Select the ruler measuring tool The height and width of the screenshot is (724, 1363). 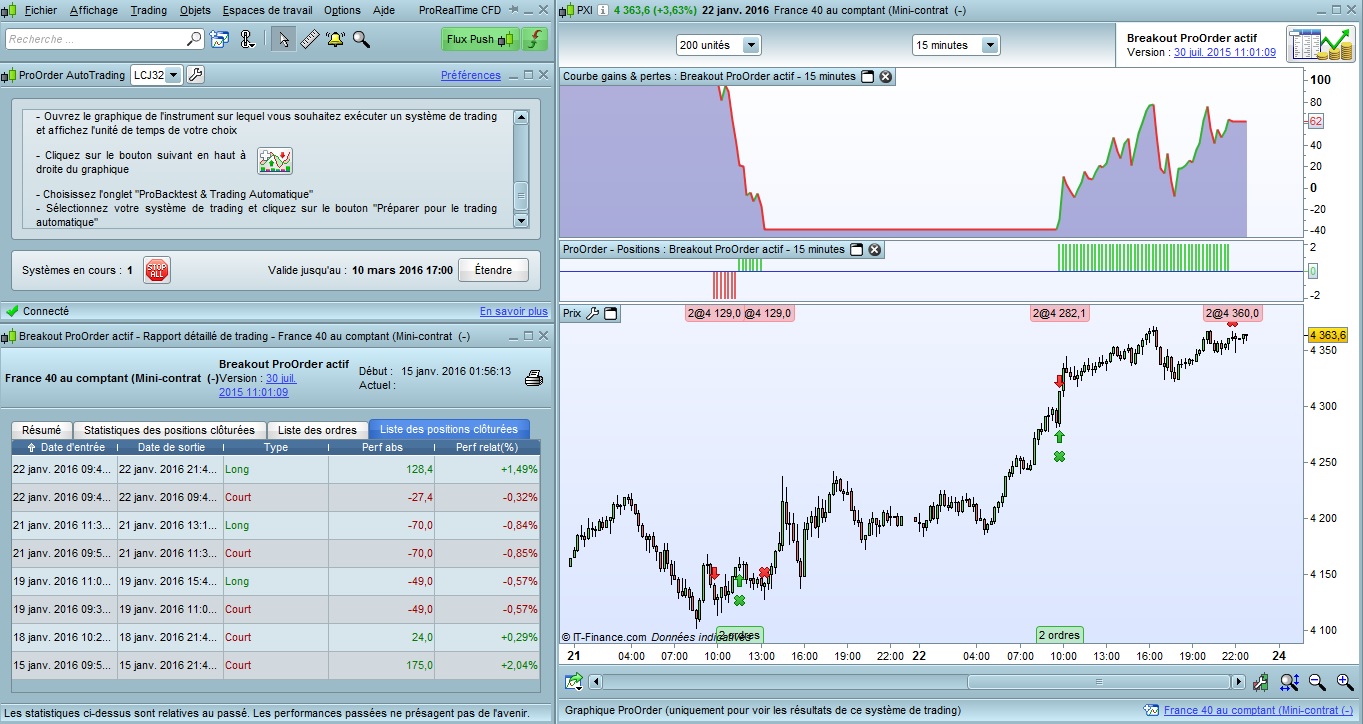309,39
